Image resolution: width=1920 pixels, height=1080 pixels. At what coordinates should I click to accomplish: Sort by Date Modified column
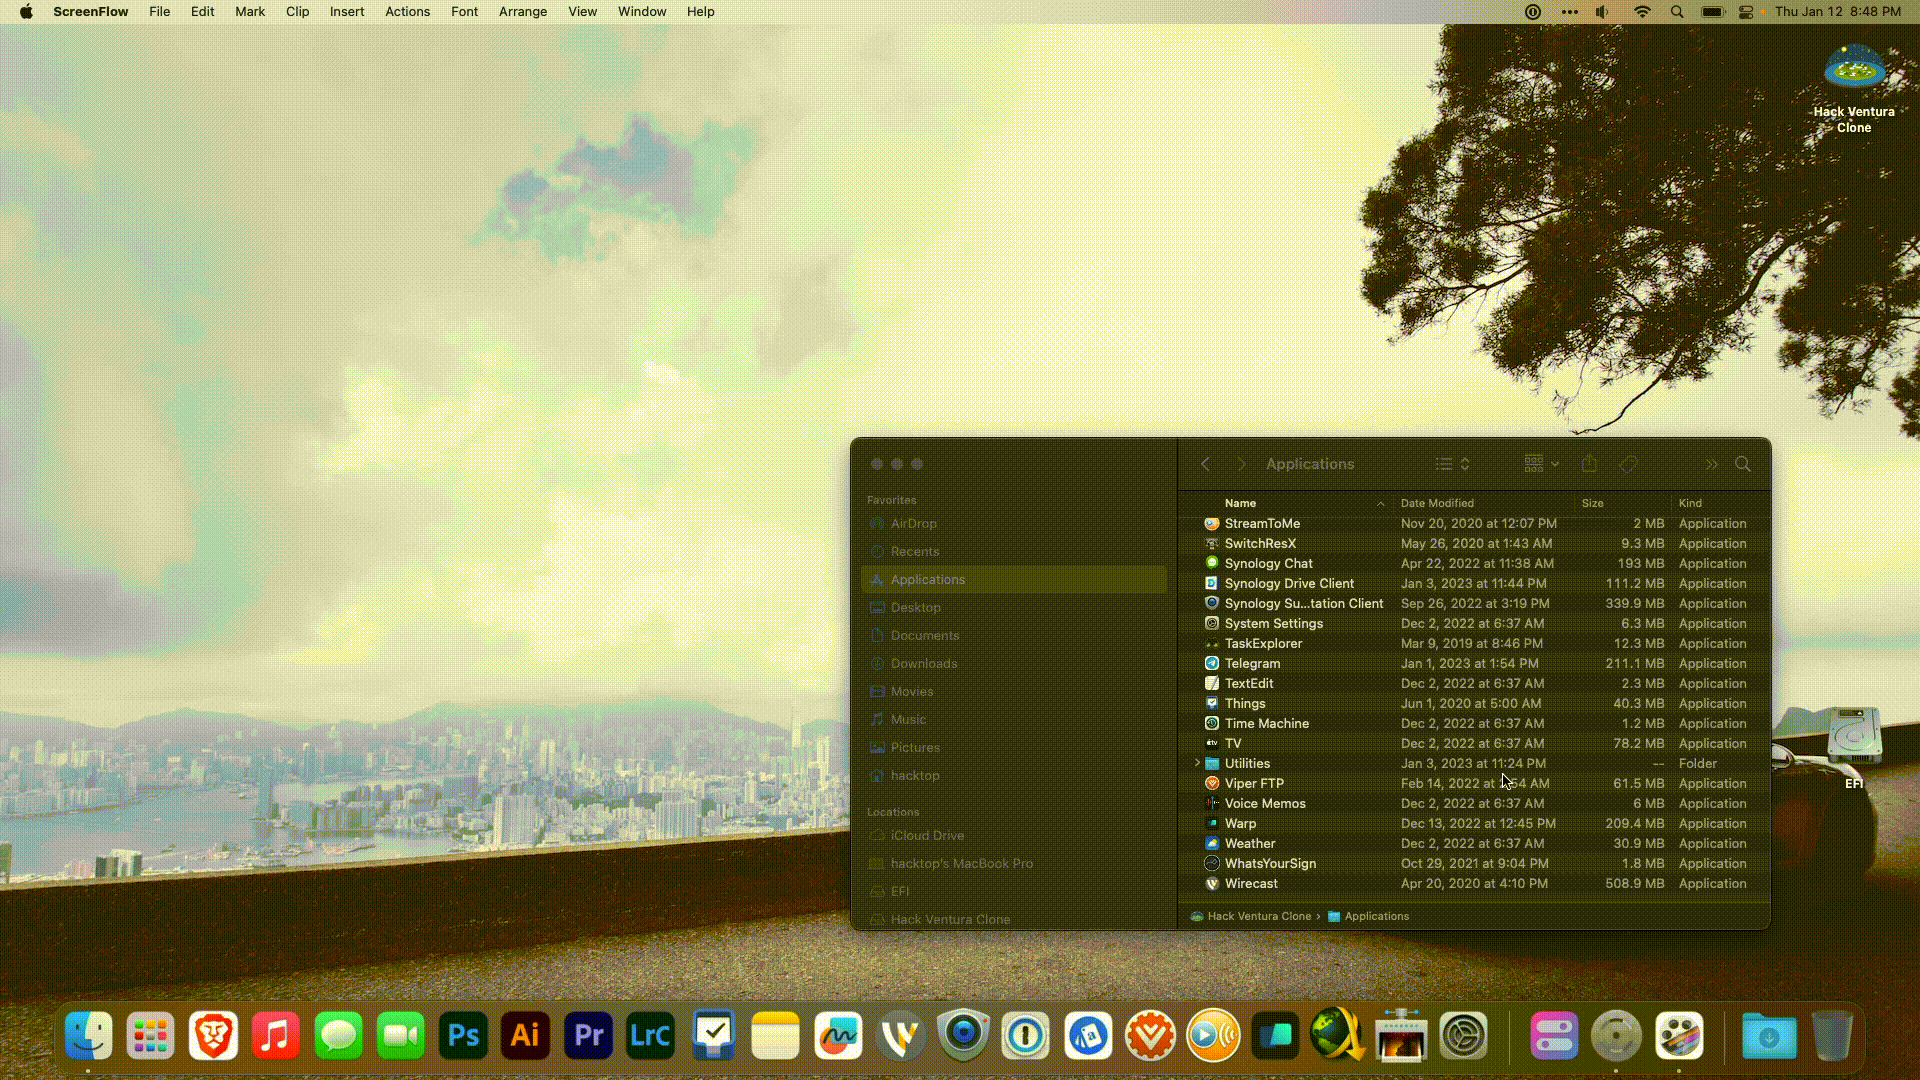pyautogui.click(x=1437, y=503)
